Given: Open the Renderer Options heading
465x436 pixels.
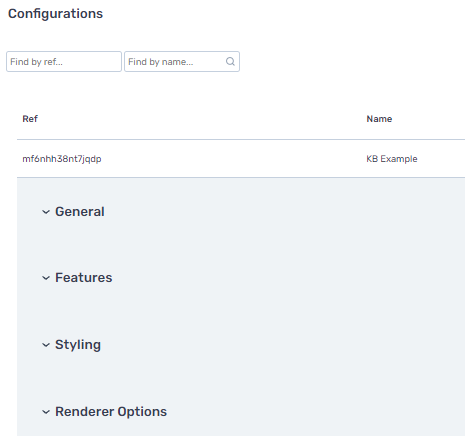Looking at the screenshot, I should click(x=111, y=412).
